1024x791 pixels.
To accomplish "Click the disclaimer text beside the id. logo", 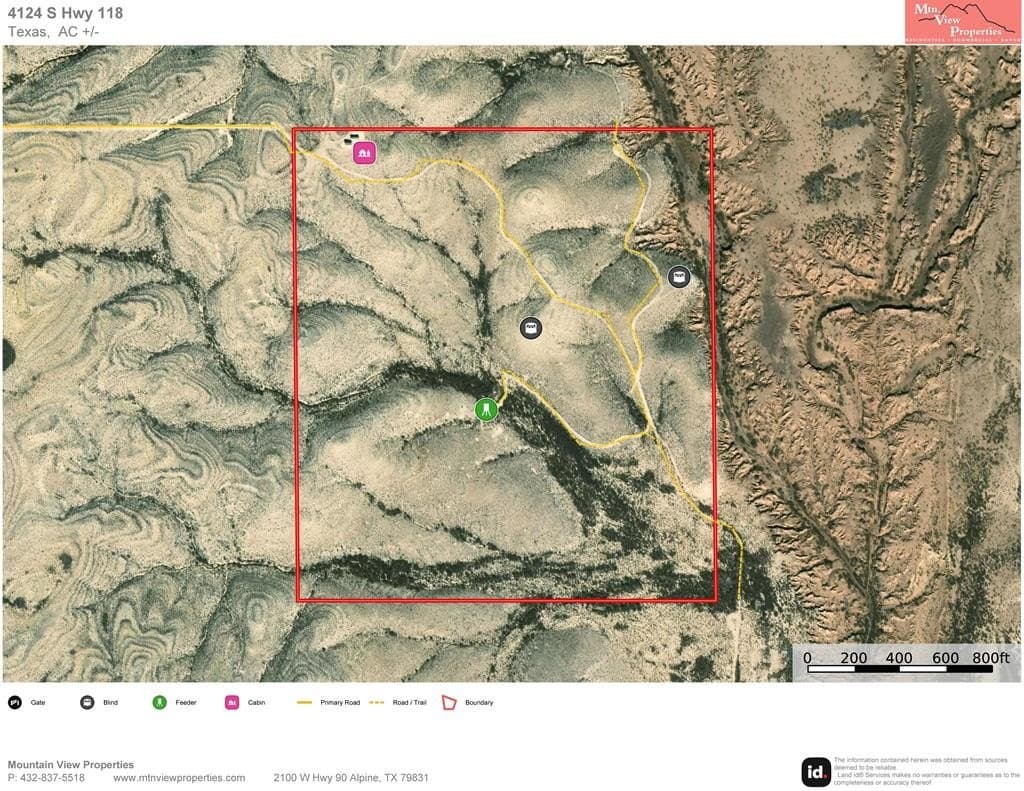I will pyautogui.click(x=926, y=771).
